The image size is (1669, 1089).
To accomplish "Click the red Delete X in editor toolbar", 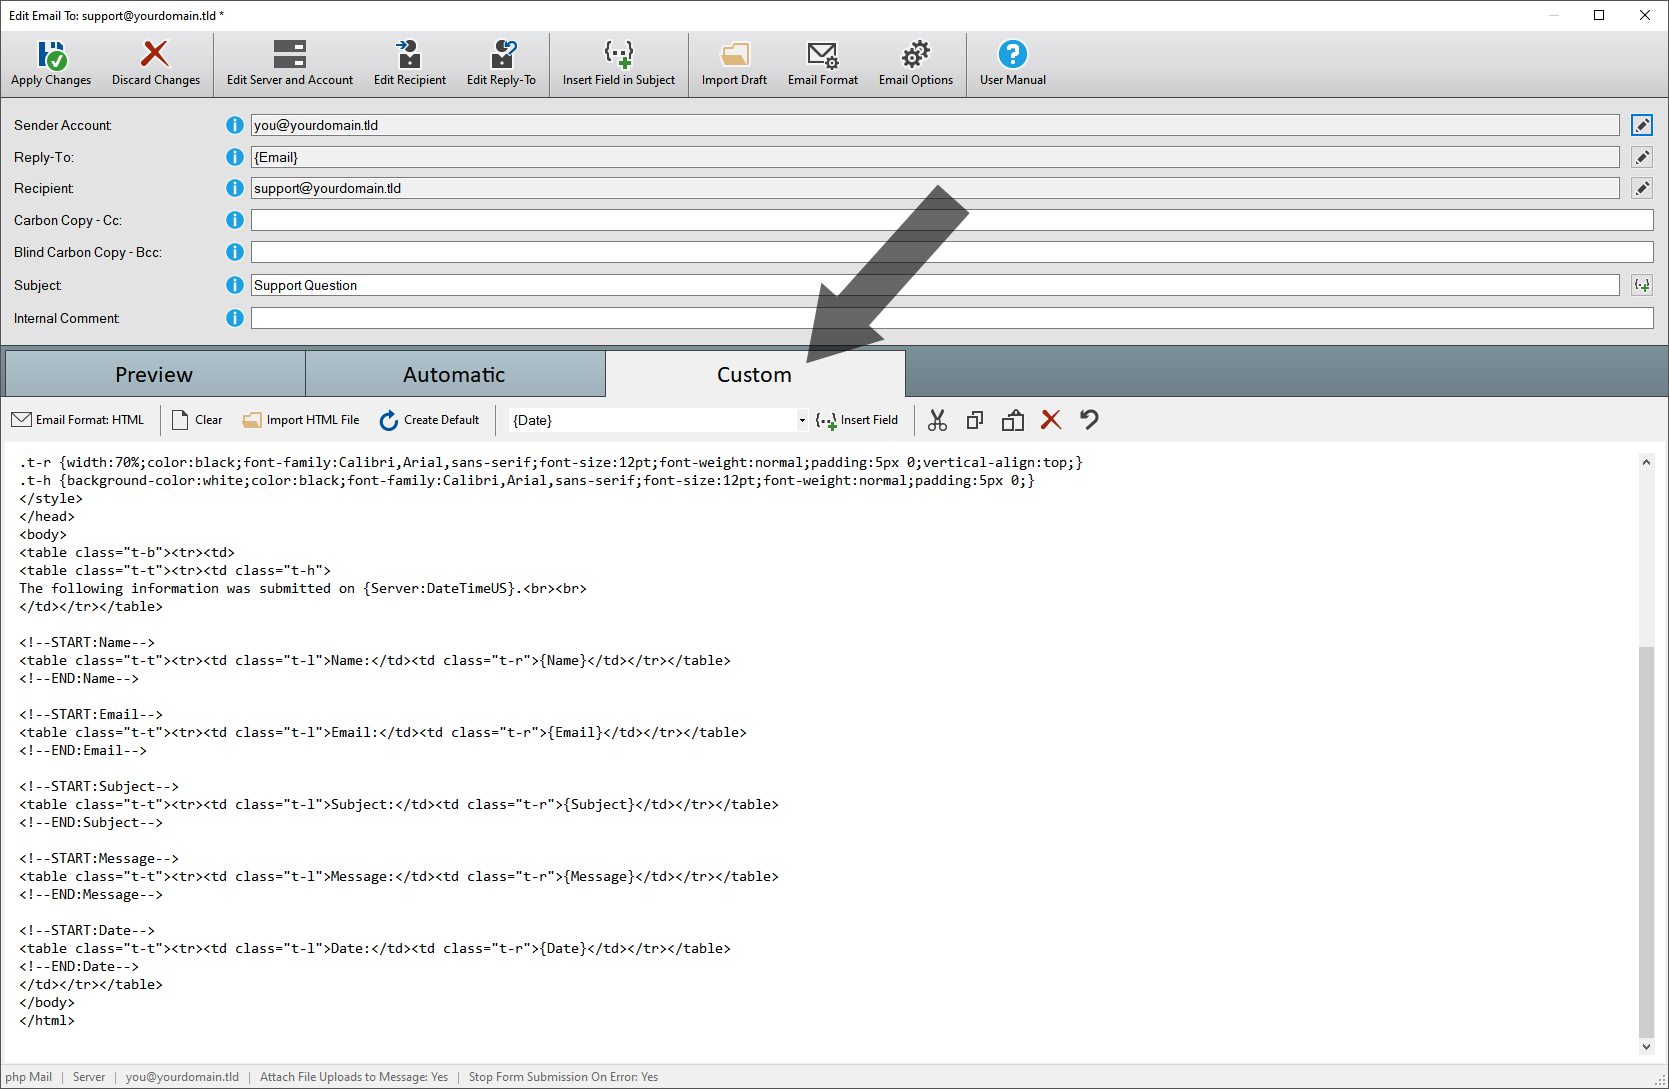I will click(1051, 420).
